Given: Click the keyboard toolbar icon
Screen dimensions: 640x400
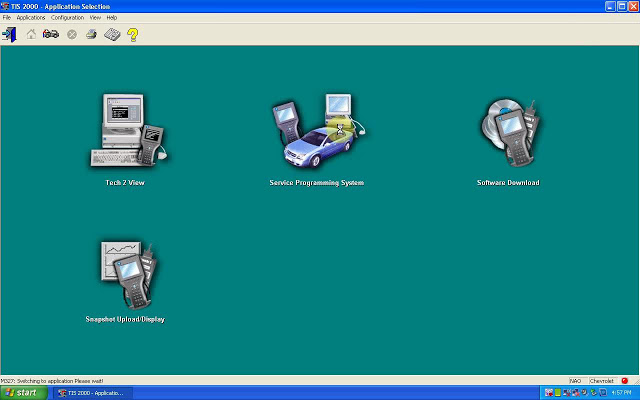Looking at the screenshot, I should click(x=112, y=34).
